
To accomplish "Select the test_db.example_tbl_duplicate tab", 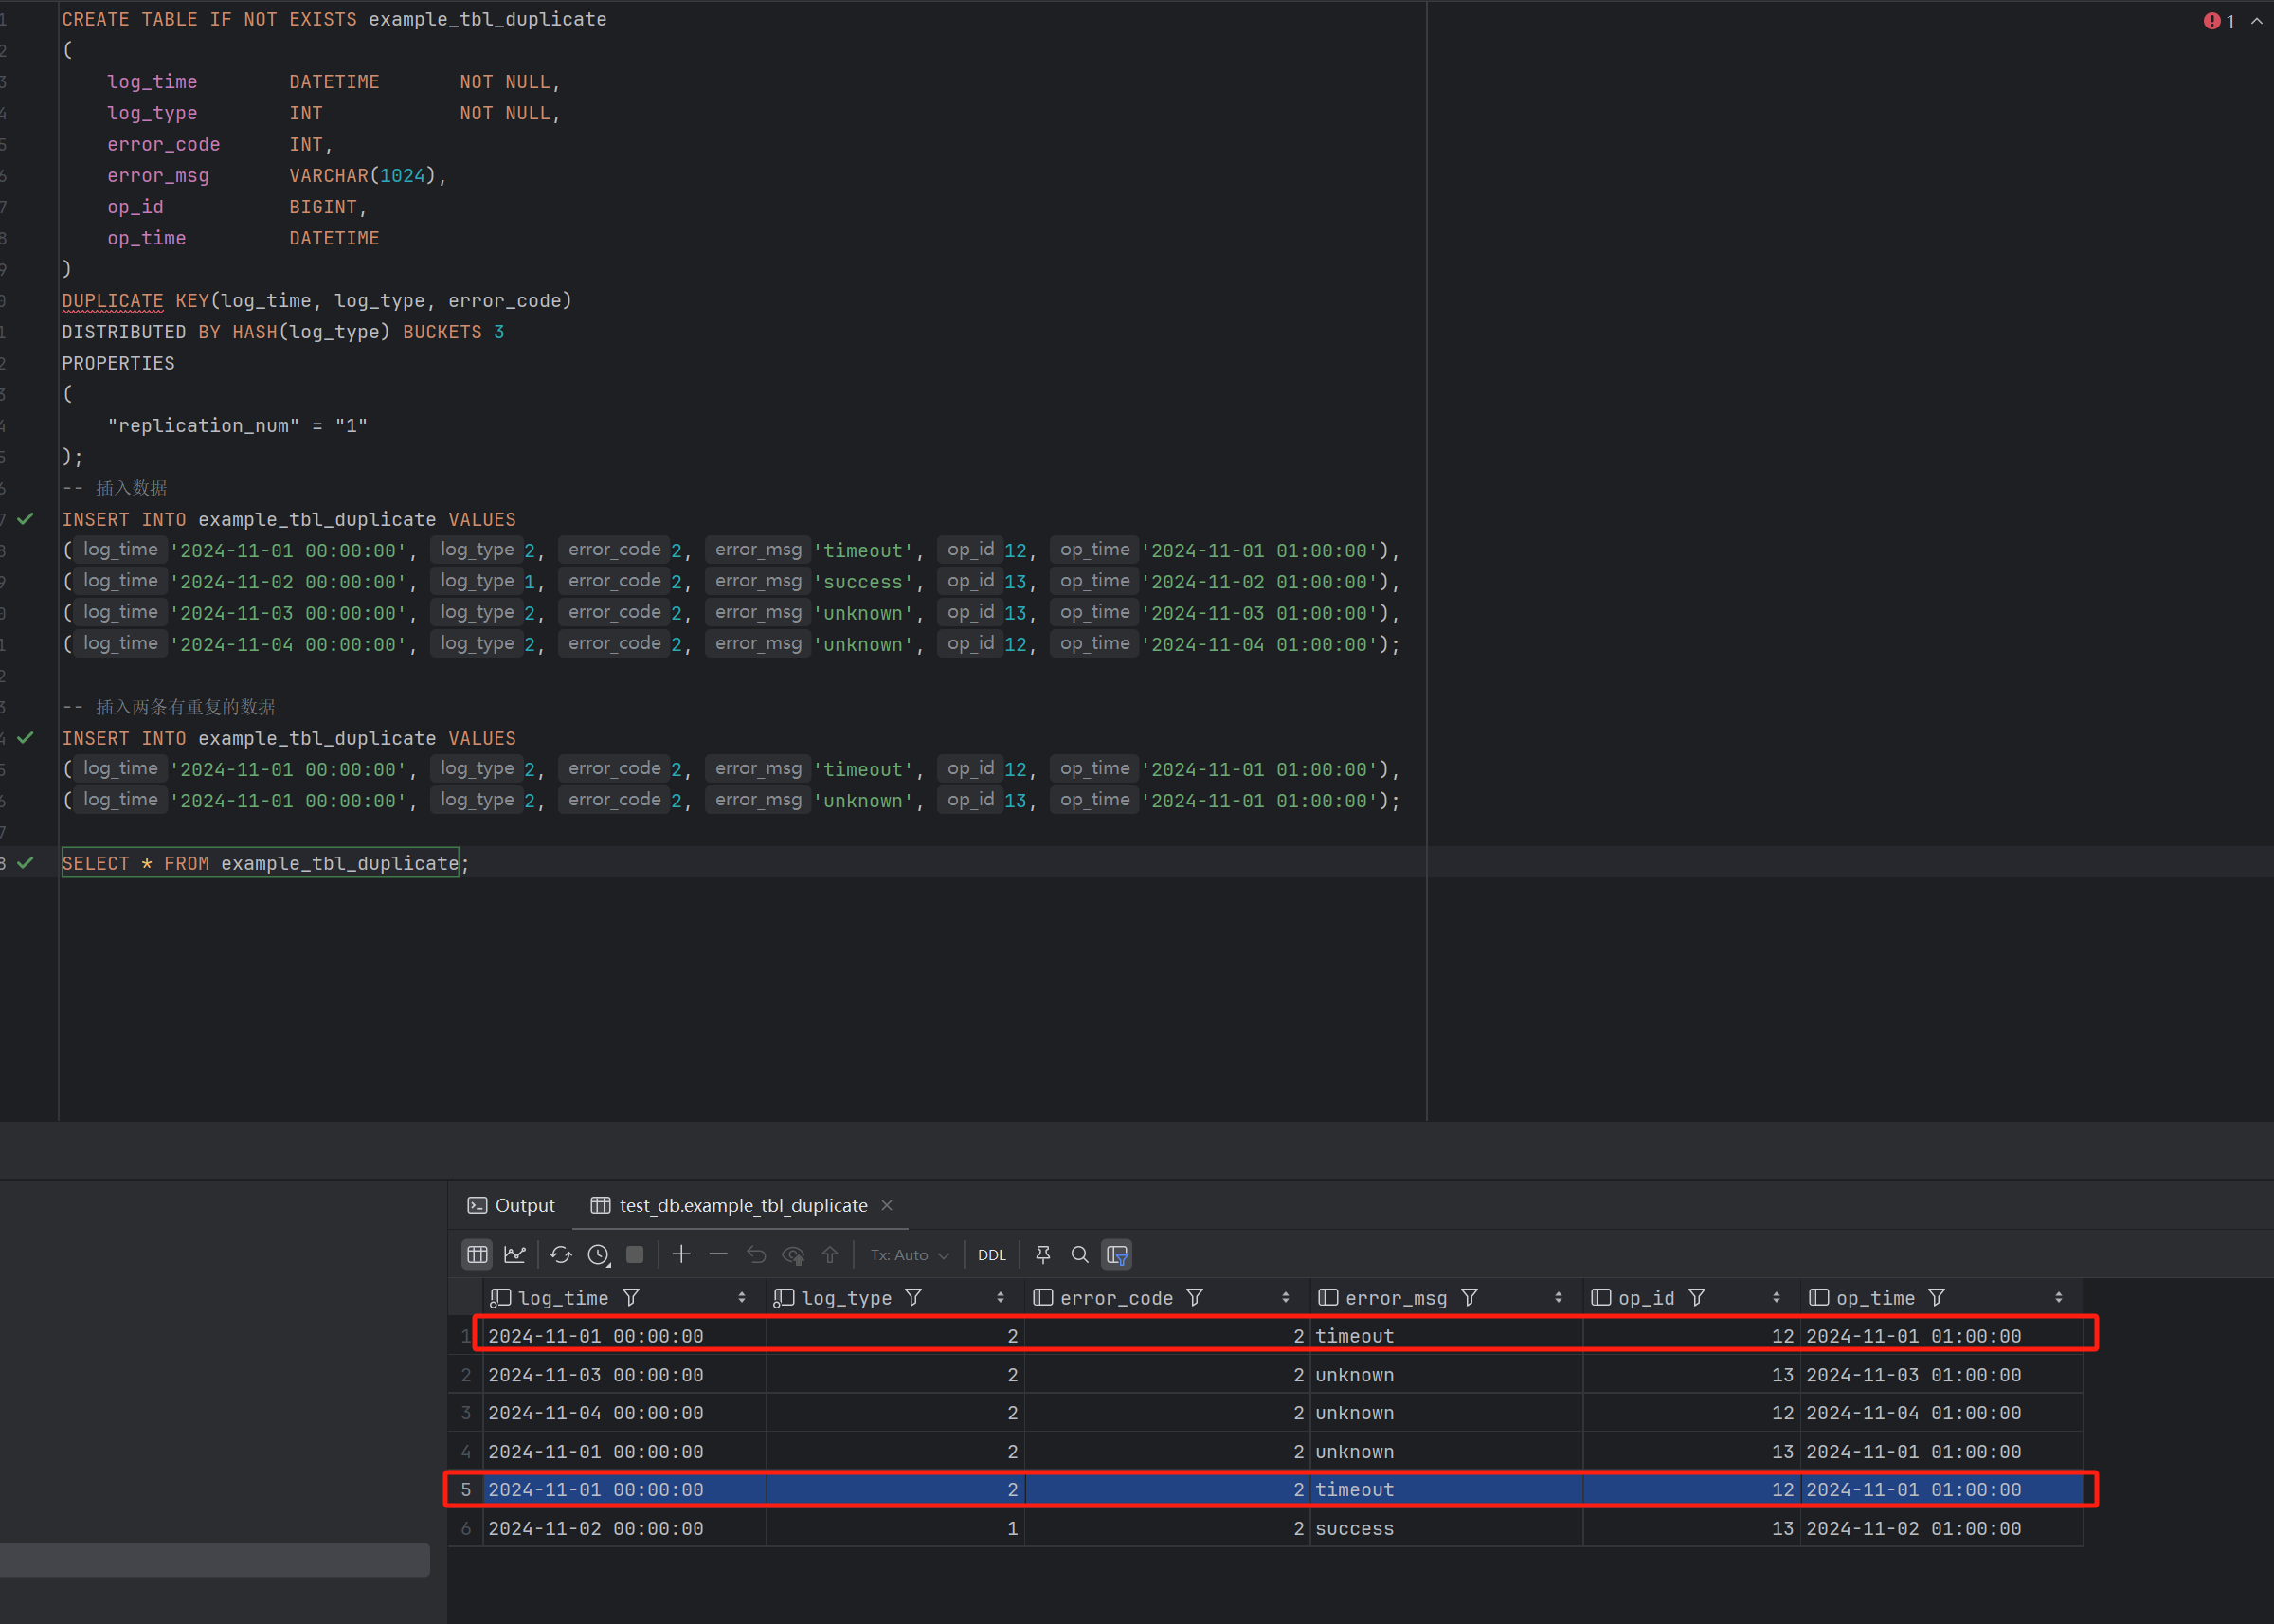I will [x=742, y=1205].
